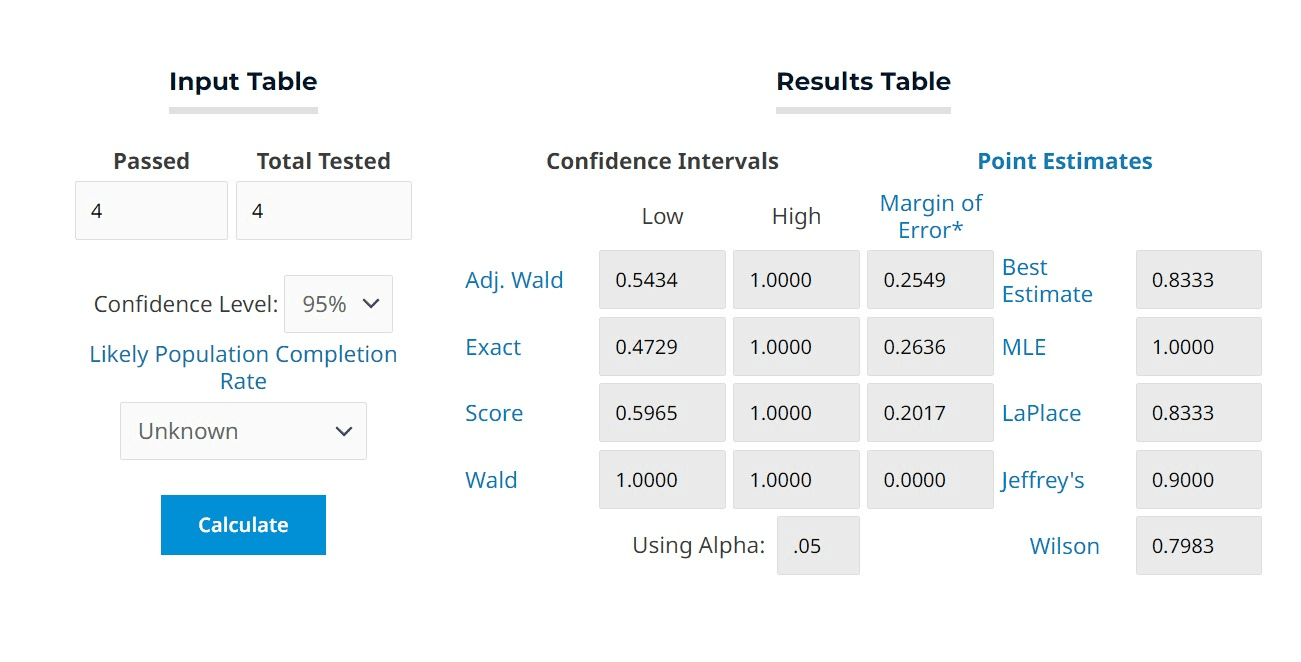Open the Likely Population Completion Rate link
1301x662 pixels.
click(243, 367)
